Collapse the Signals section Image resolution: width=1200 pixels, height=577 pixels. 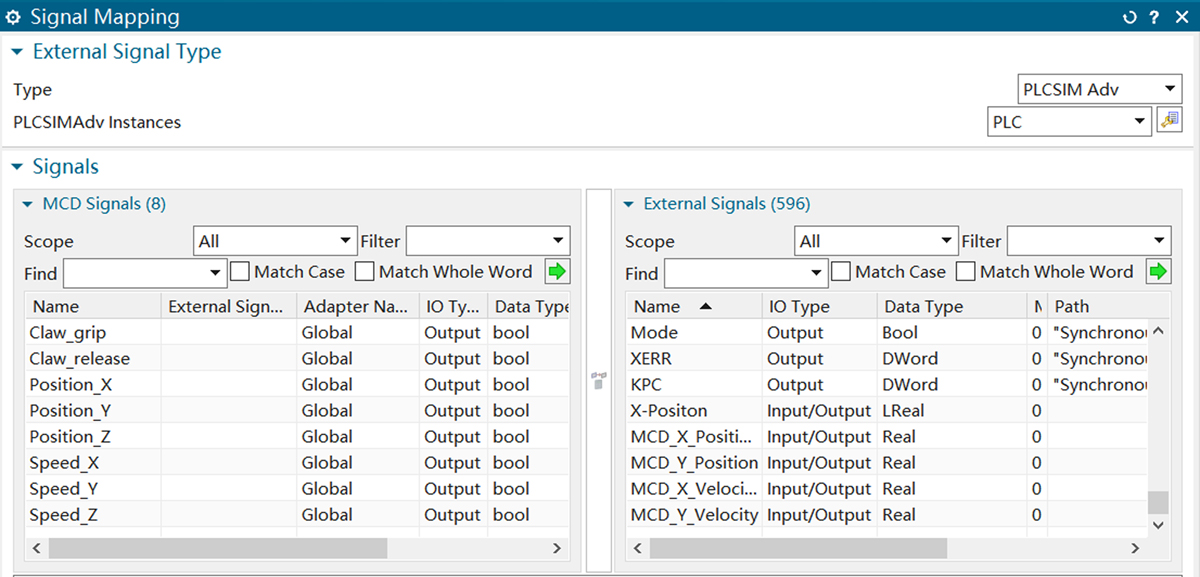[17, 167]
